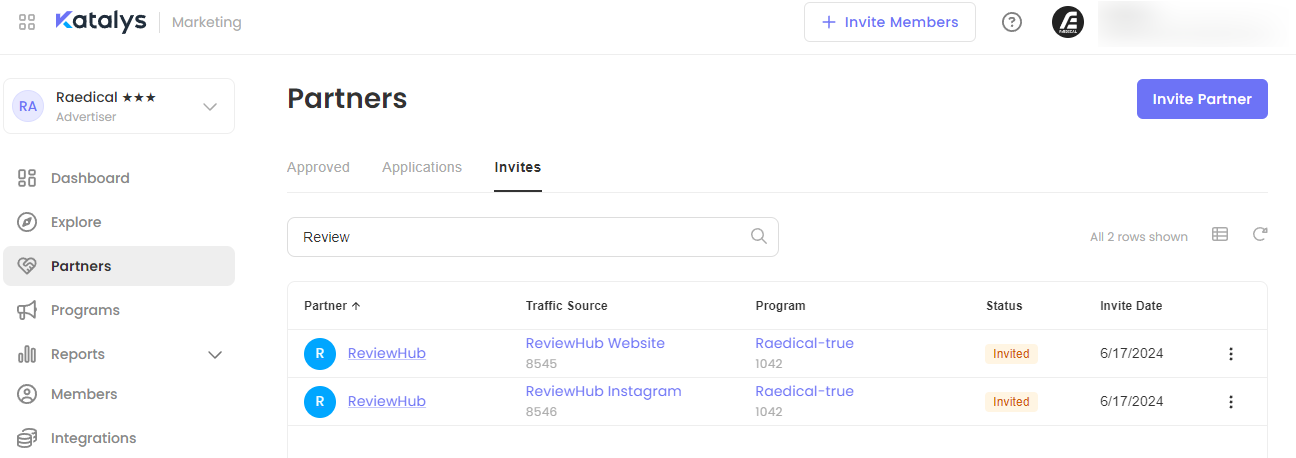Switch to the Approved tab
The image size is (1296, 458).
pyautogui.click(x=318, y=167)
